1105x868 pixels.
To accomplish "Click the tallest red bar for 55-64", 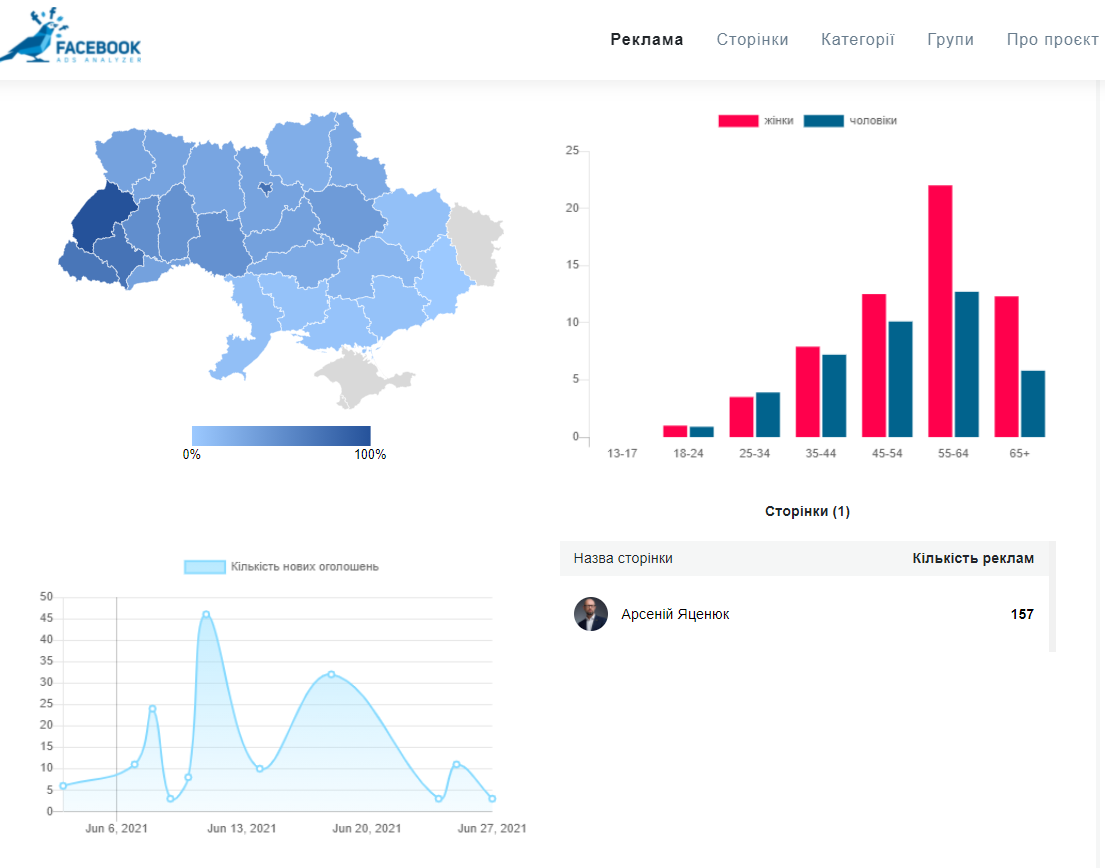I will coord(940,310).
